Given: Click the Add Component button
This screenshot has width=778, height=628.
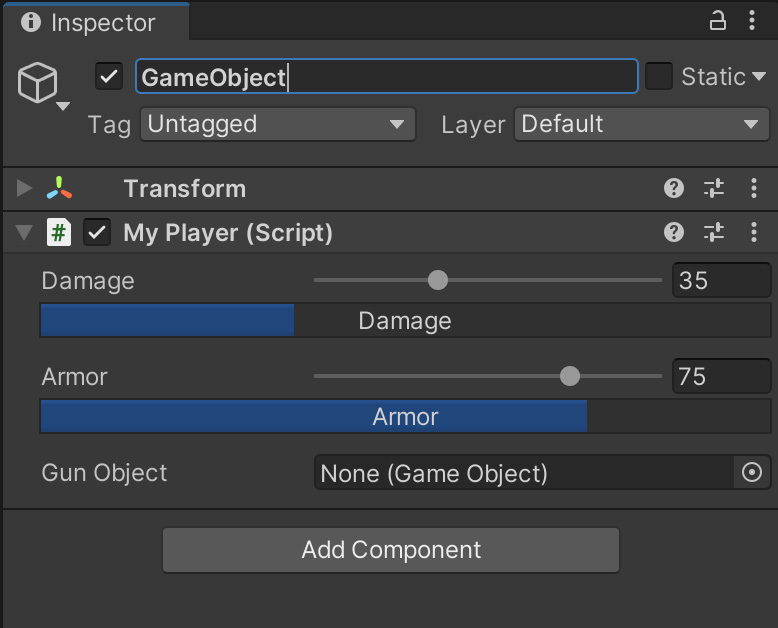Looking at the screenshot, I should pyautogui.click(x=391, y=550).
